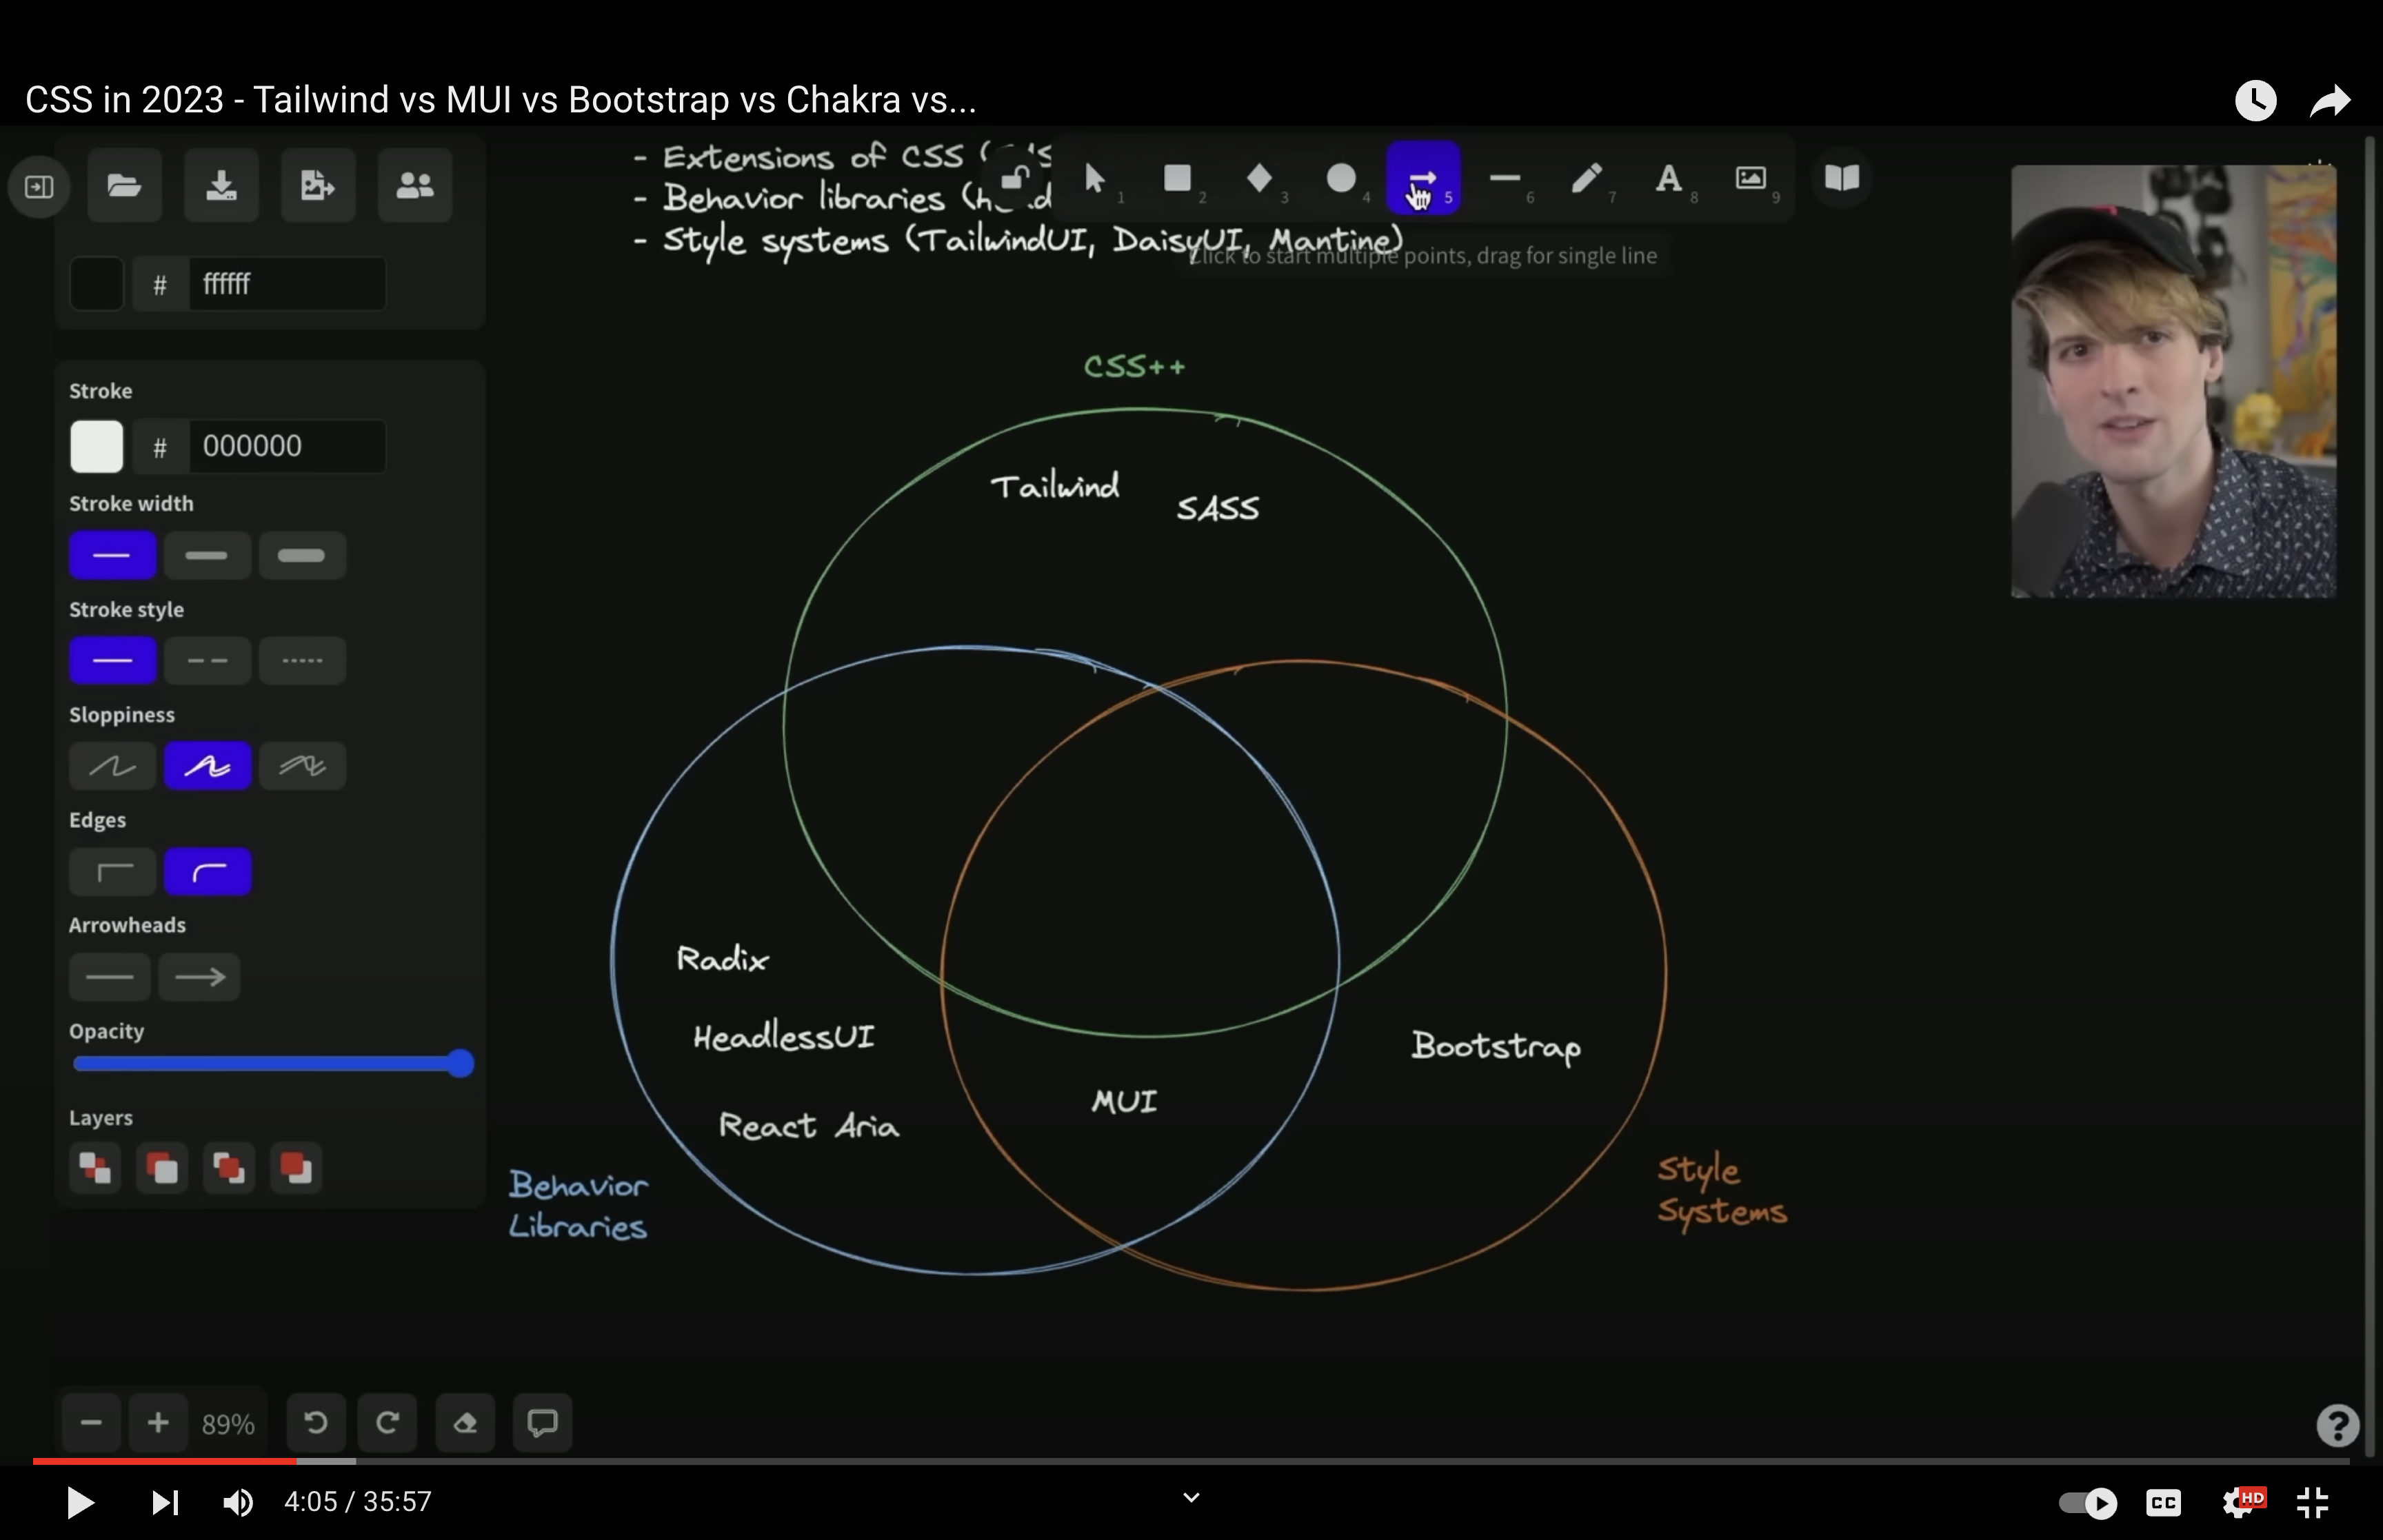Choose extra bold stroke width
Screen dimensions: 2383x1540
point(302,556)
